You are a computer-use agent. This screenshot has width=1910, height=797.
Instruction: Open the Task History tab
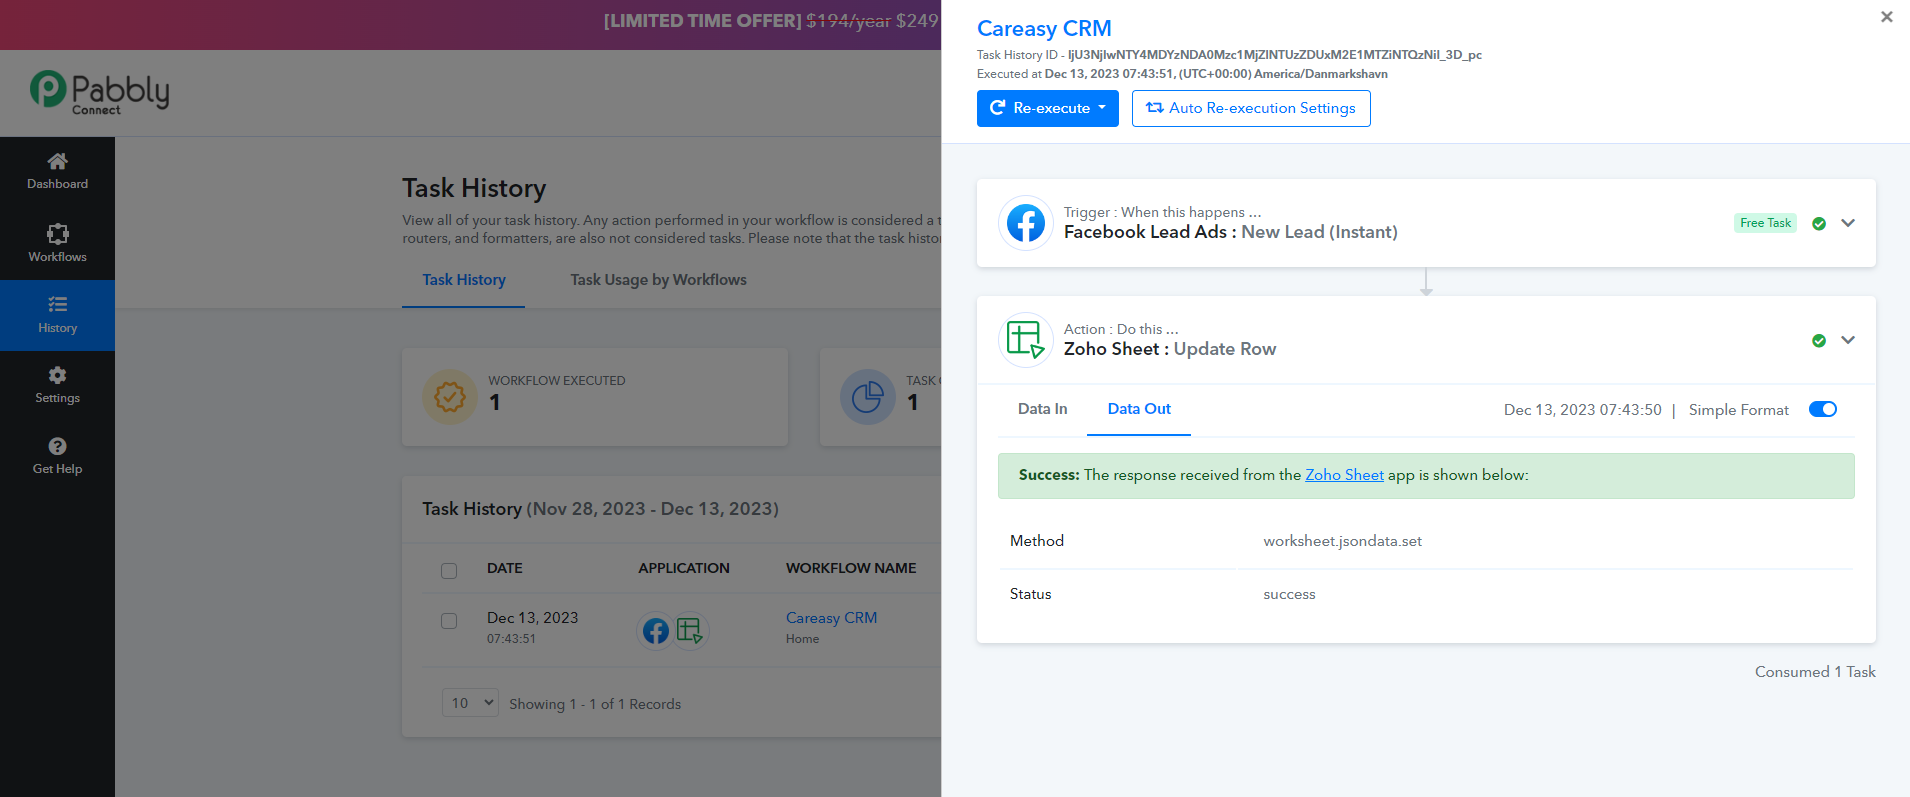pos(464,280)
